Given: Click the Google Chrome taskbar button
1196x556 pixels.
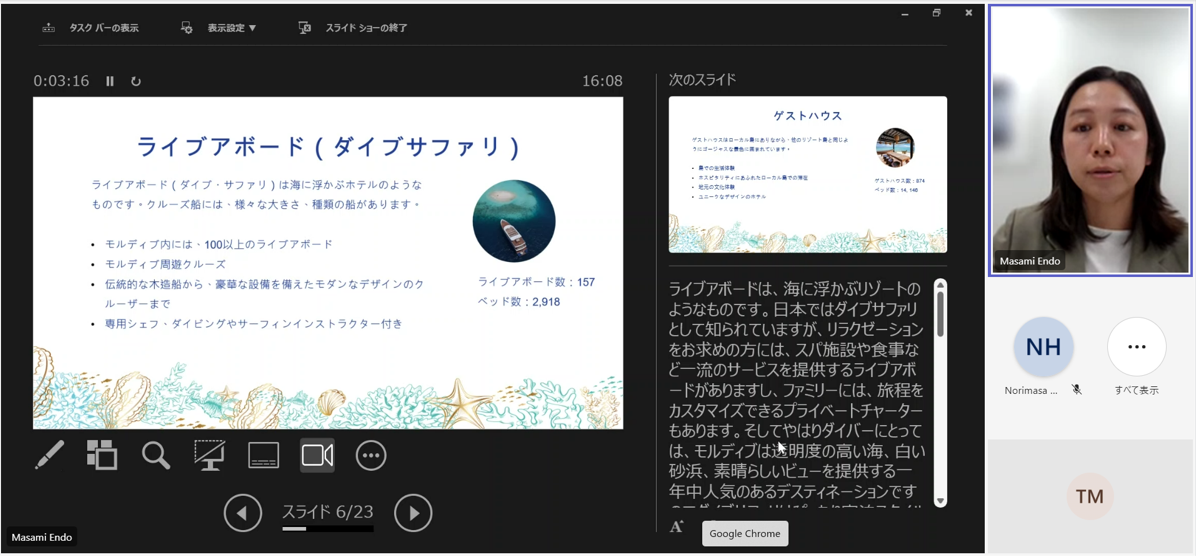Looking at the screenshot, I should tap(745, 534).
